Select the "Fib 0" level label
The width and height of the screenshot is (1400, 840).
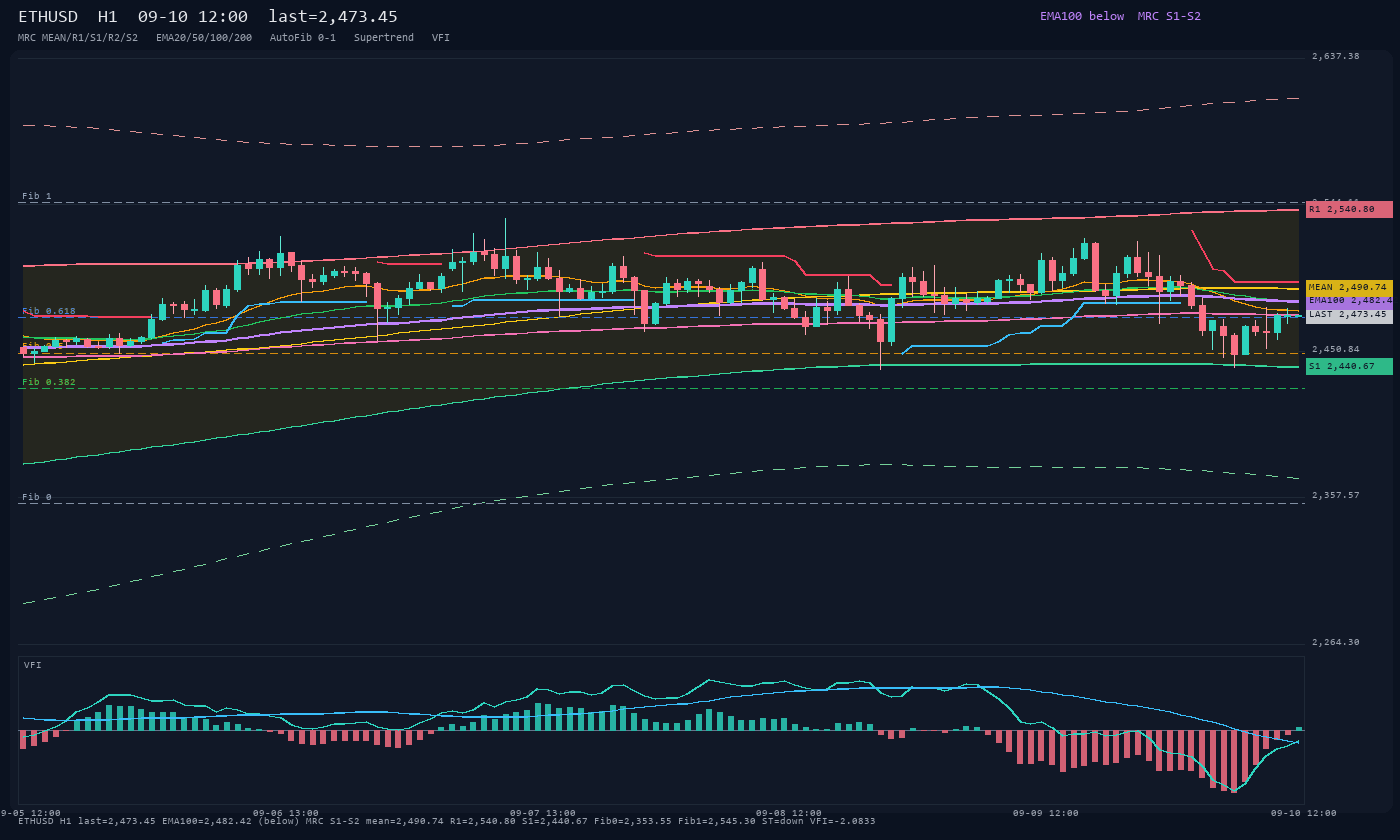pyautogui.click(x=37, y=497)
